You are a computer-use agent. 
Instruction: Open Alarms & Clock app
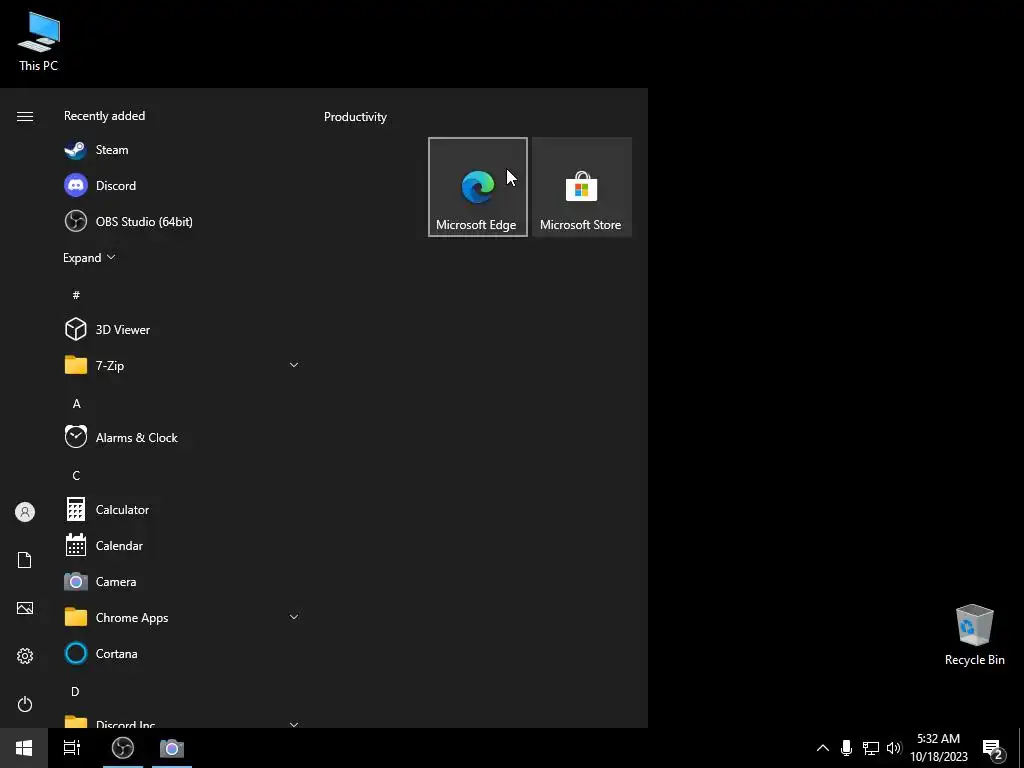[x=182, y=438]
